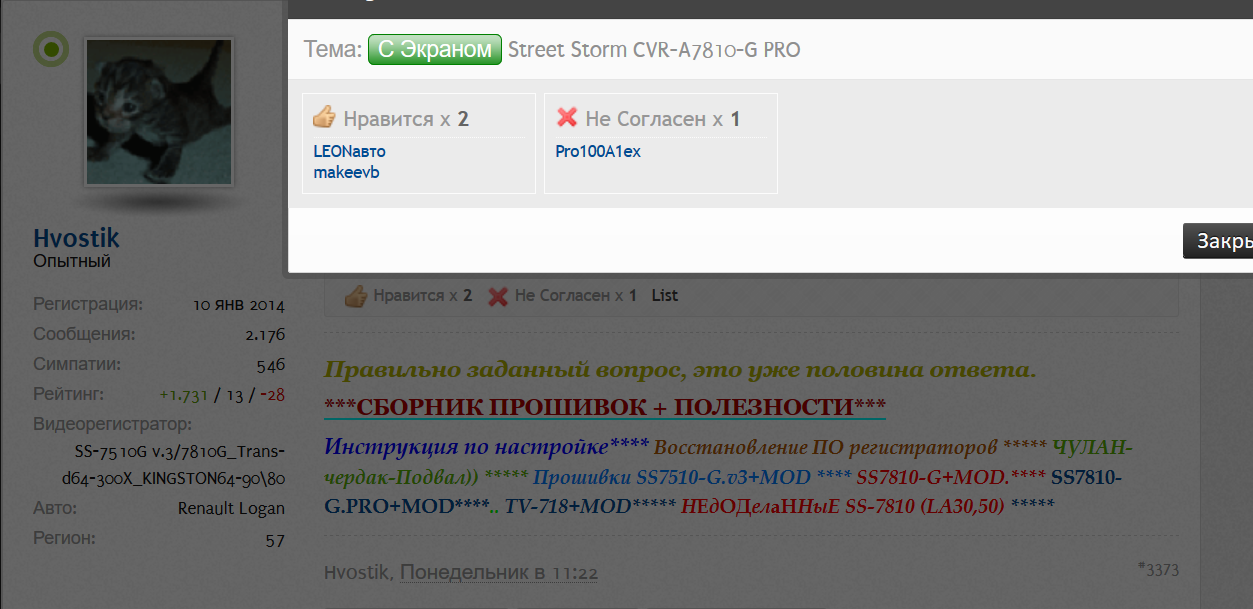Click the green 'С Экраном' prefix label

coord(434,49)
